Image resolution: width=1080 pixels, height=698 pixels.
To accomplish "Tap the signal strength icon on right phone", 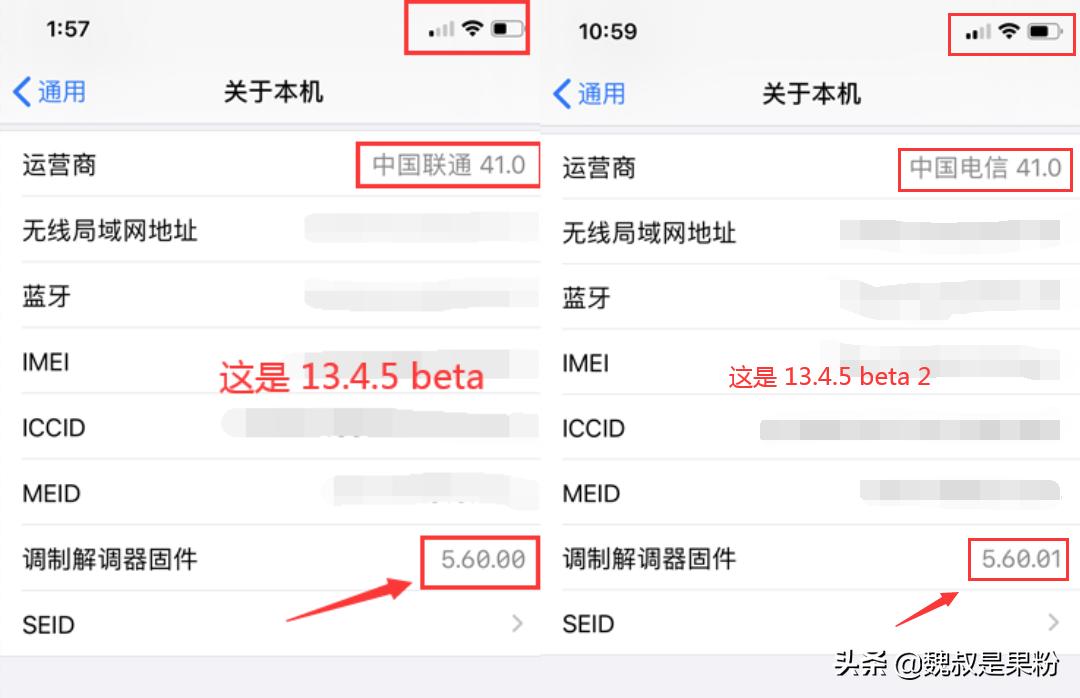I will 980,33.
